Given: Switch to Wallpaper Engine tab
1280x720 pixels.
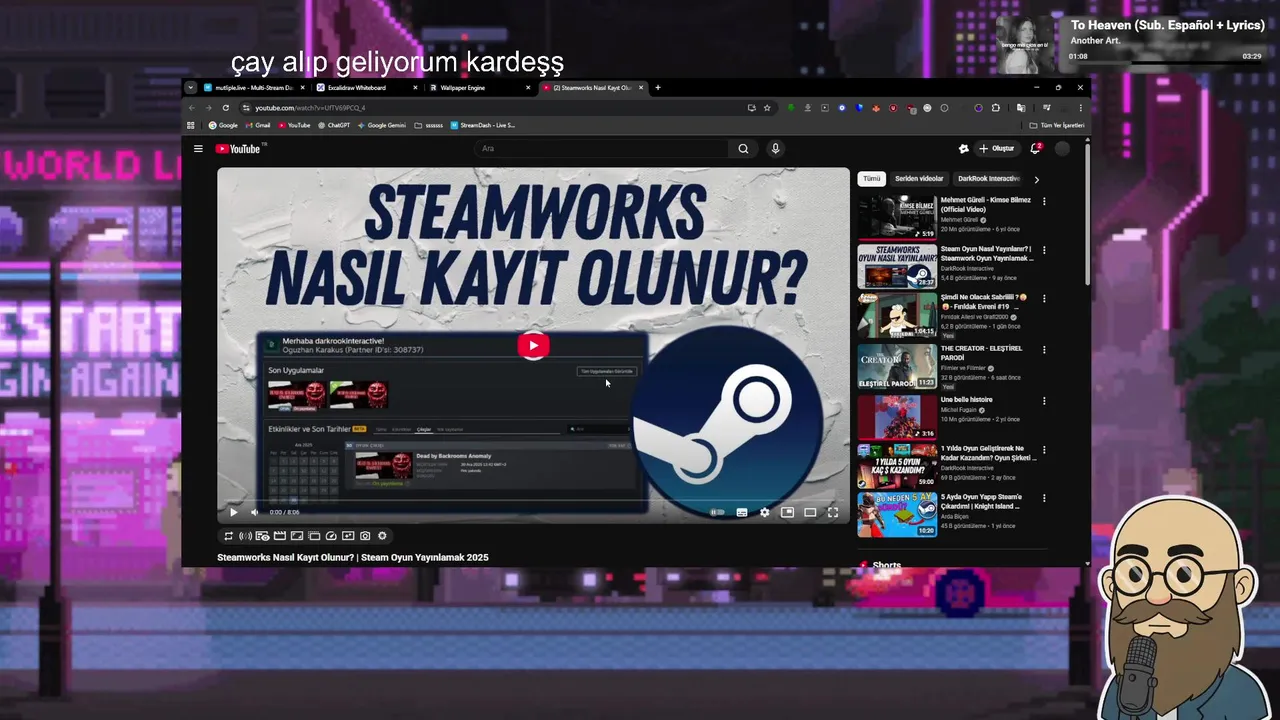Looking at the screenshot, I should pos(480,88).
